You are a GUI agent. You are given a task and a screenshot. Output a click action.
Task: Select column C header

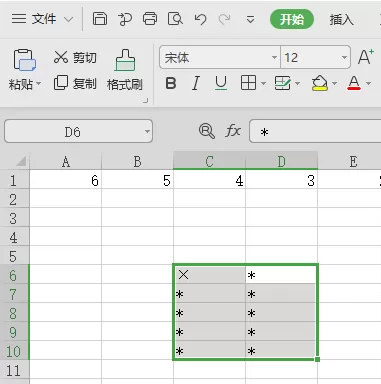(x=209, y=162)
